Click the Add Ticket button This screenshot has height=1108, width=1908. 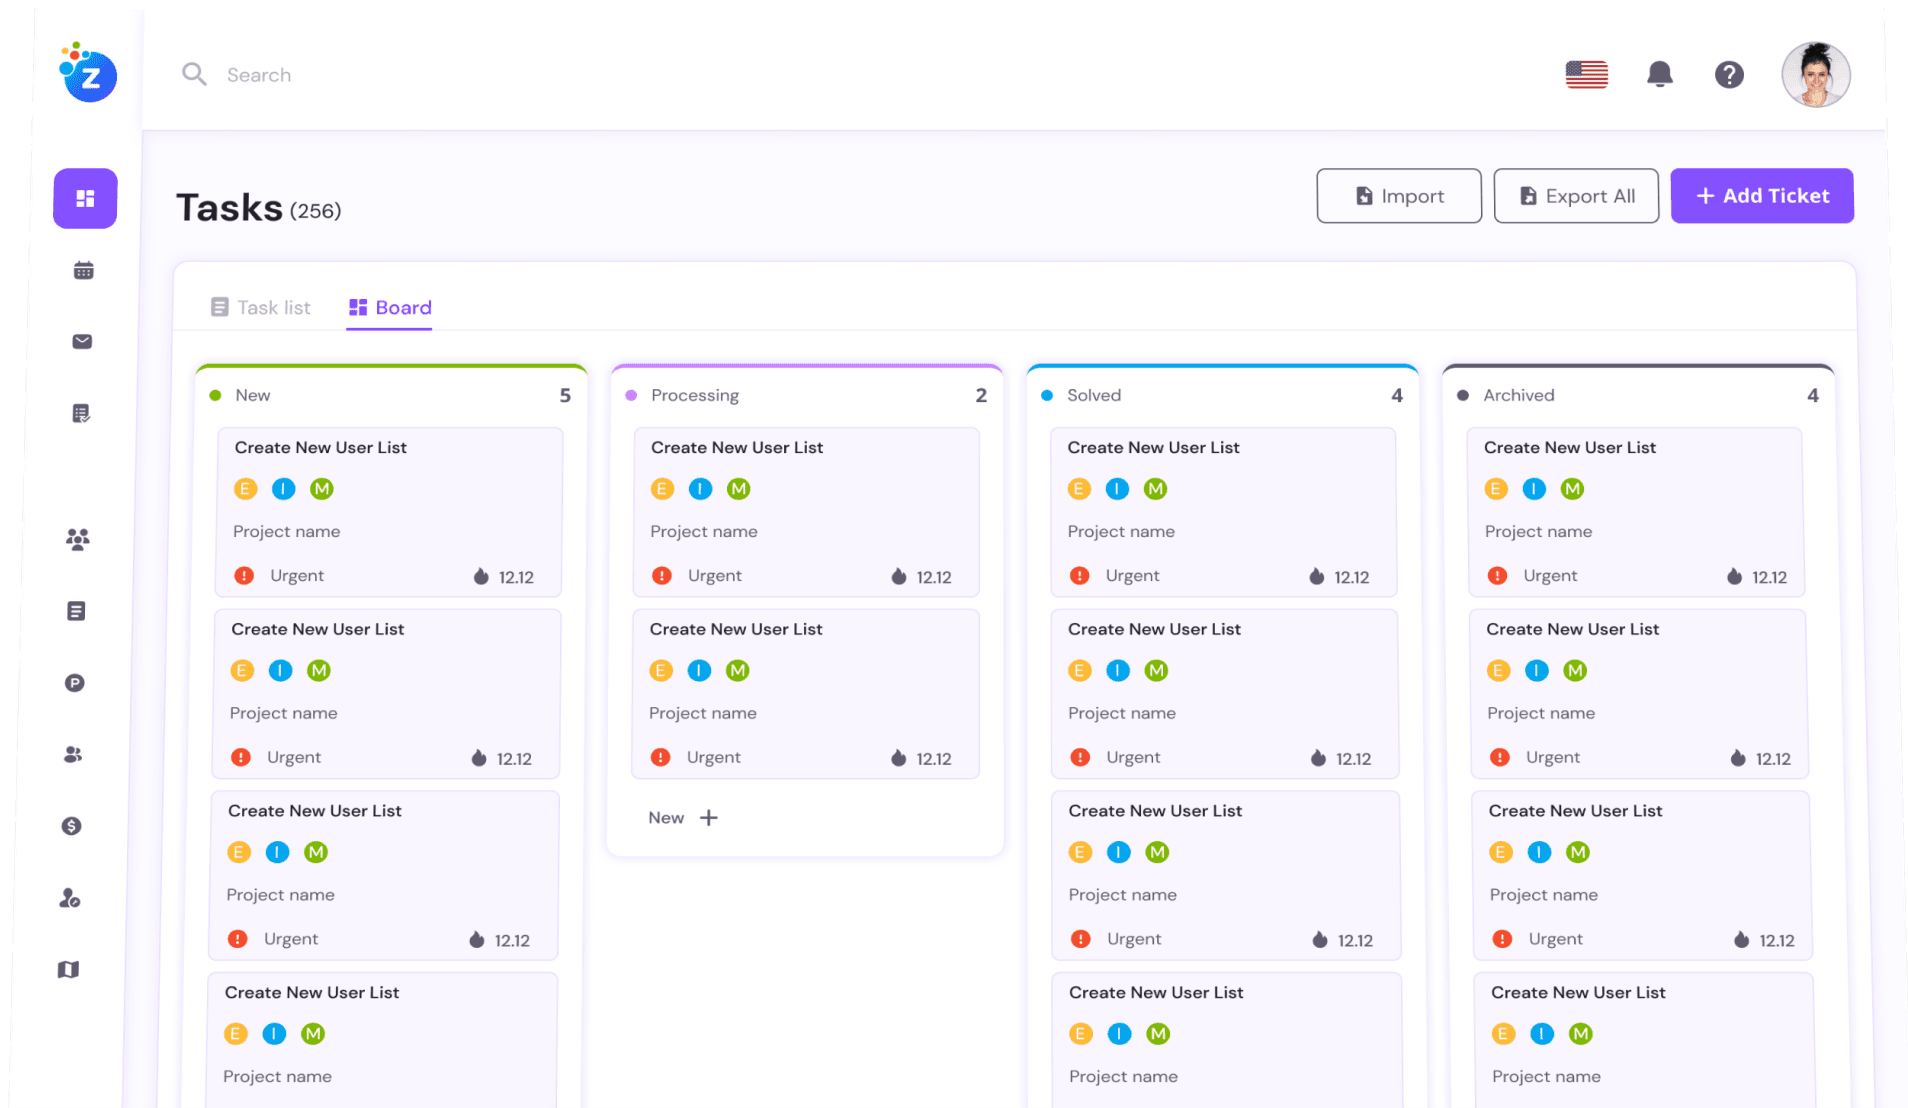click(x=1762, y=196)
